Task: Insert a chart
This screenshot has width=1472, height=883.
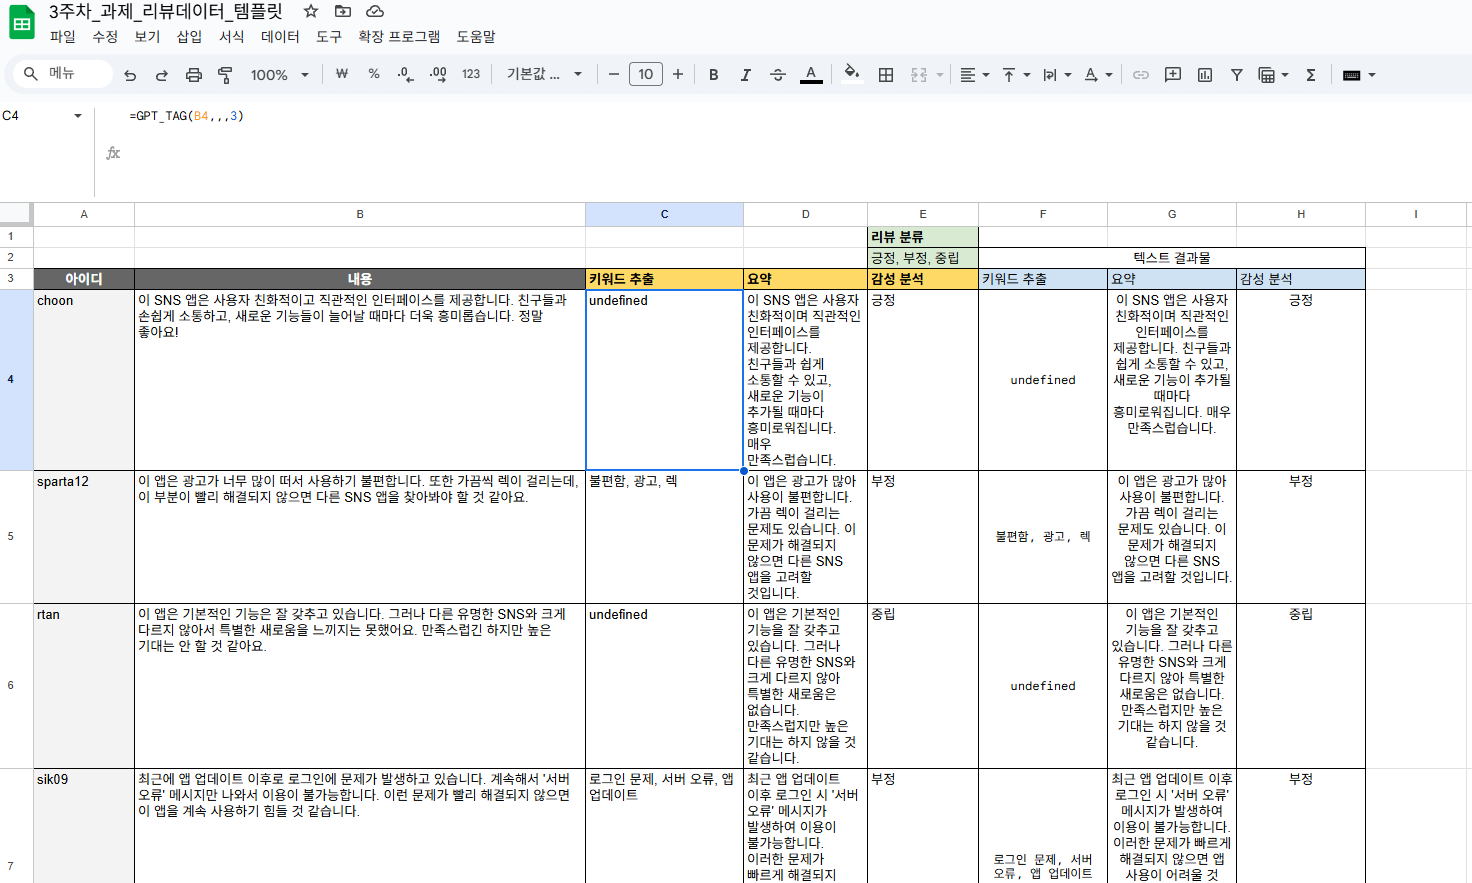Action: coord(1205,75)
